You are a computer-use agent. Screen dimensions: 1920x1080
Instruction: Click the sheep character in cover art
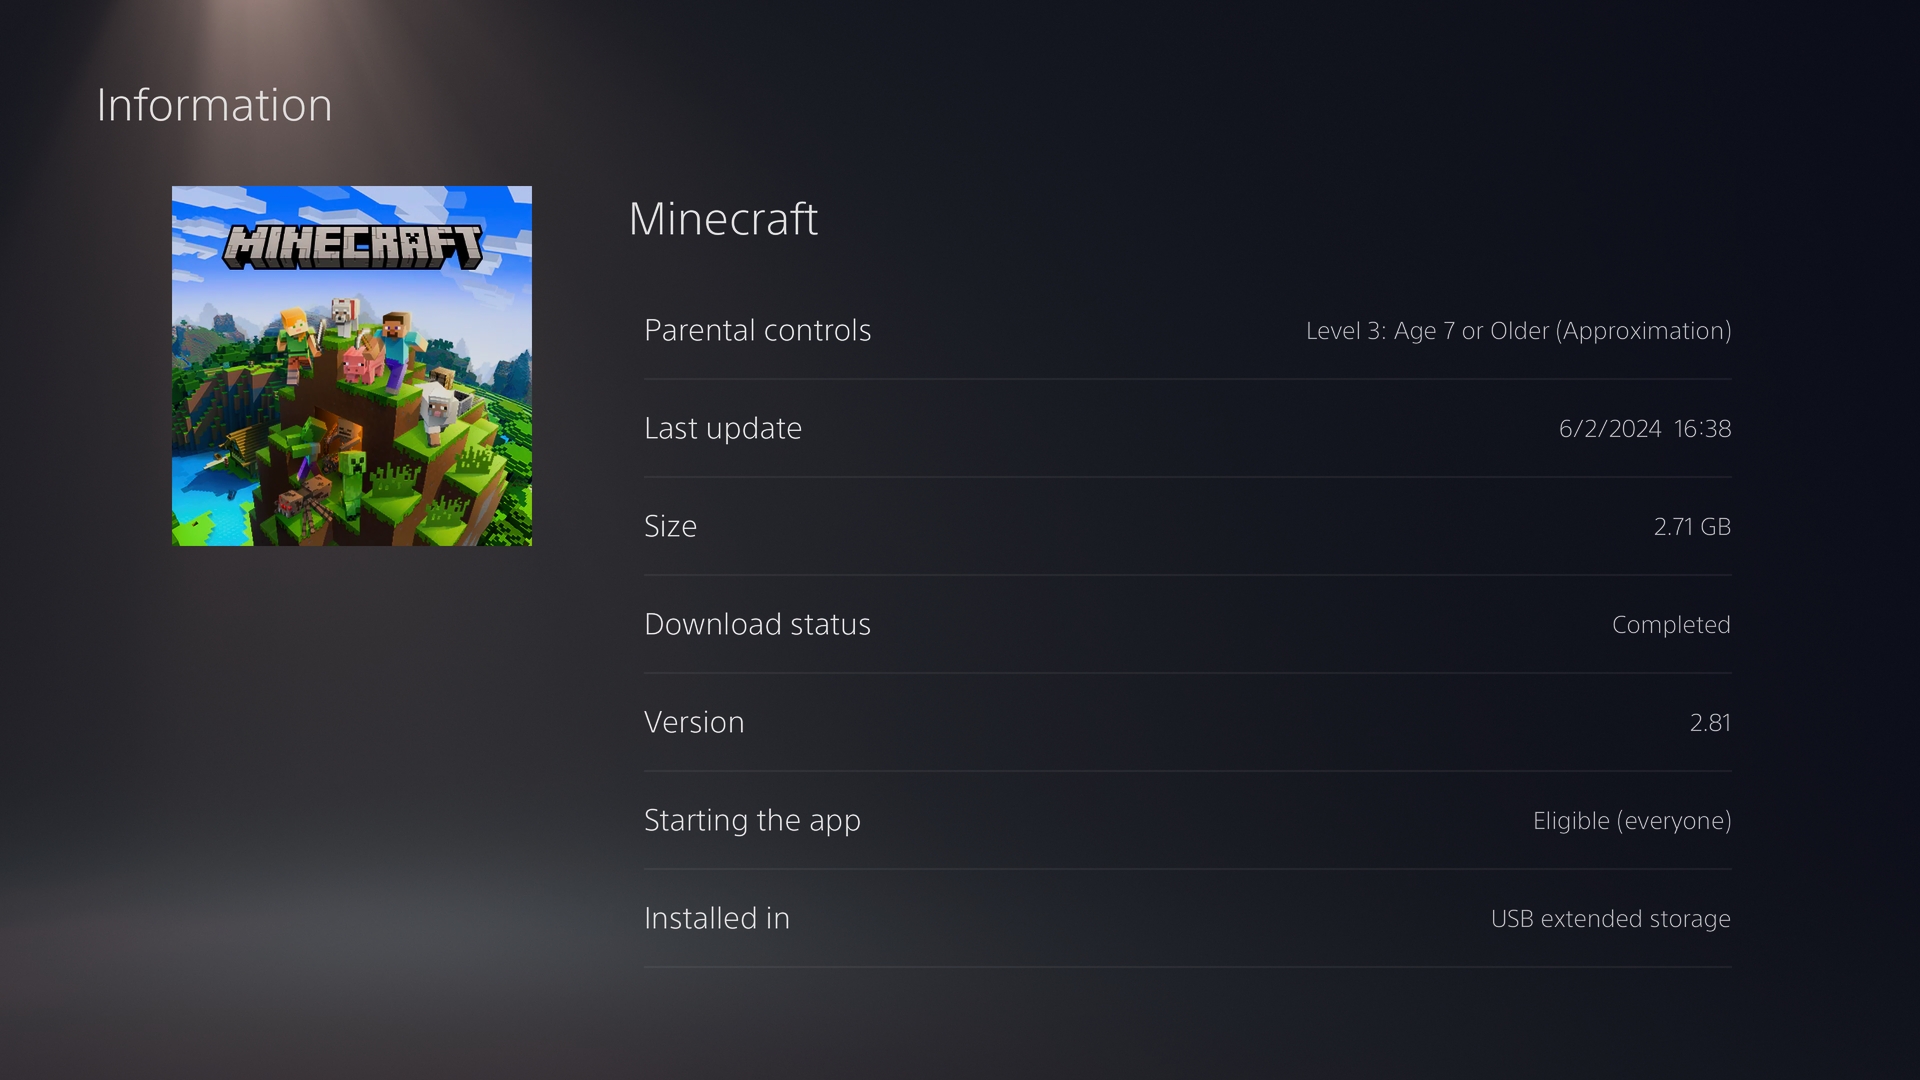[x=436, y=410]
